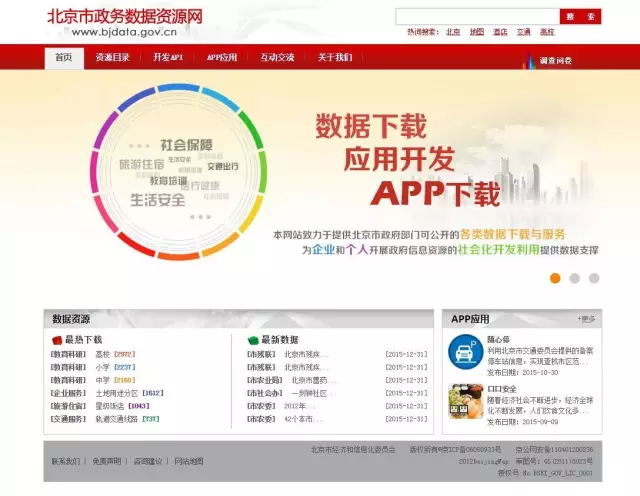Click the red 最热下载 section icon

point(57,340)
